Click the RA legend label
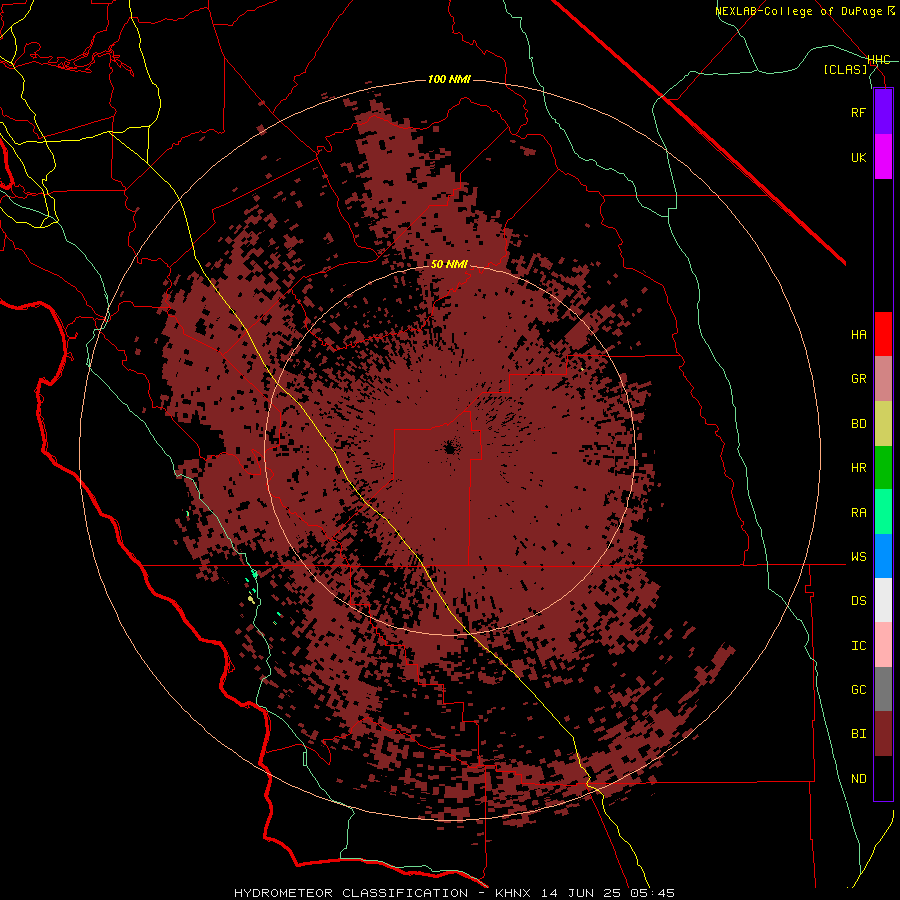Screen dimensions: 900x900 click(858, 512)
